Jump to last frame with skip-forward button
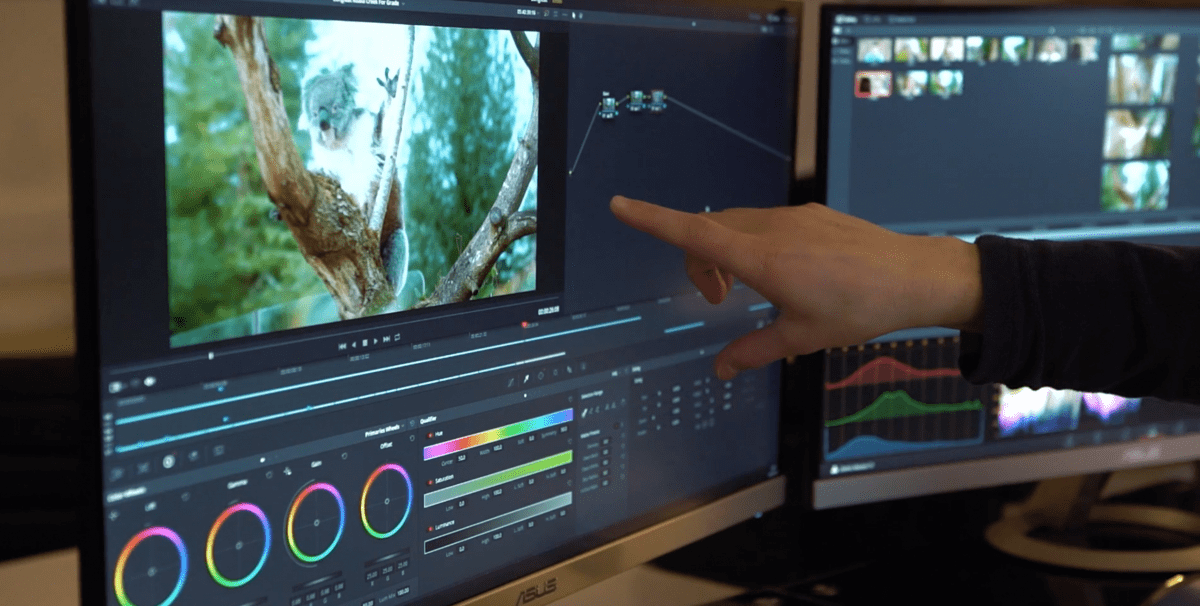Image resolution: width=1200 pixels, height=606 pixels. pos(386,339)
